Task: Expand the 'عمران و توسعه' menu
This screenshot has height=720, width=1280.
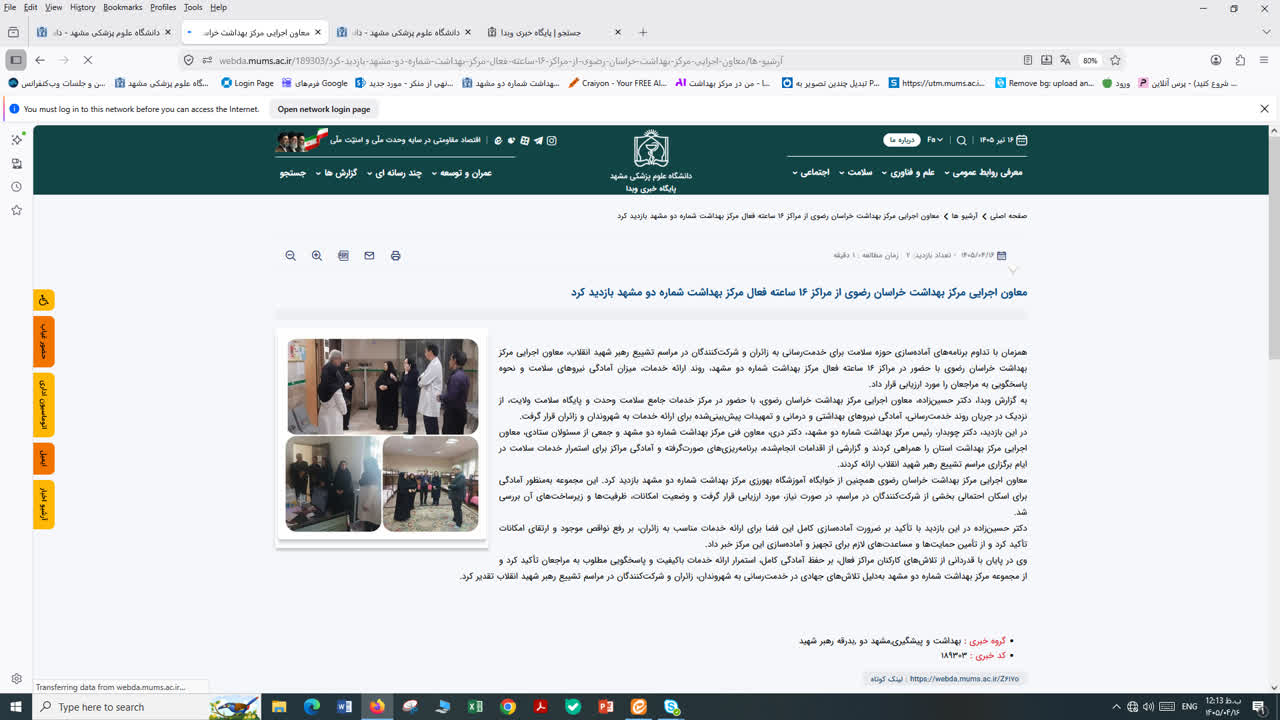Action: coord(462,173)
